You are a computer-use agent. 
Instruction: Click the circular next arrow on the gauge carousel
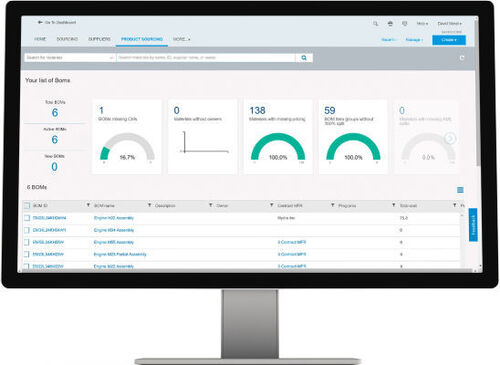pyautogui.click(x=450, y=138)
